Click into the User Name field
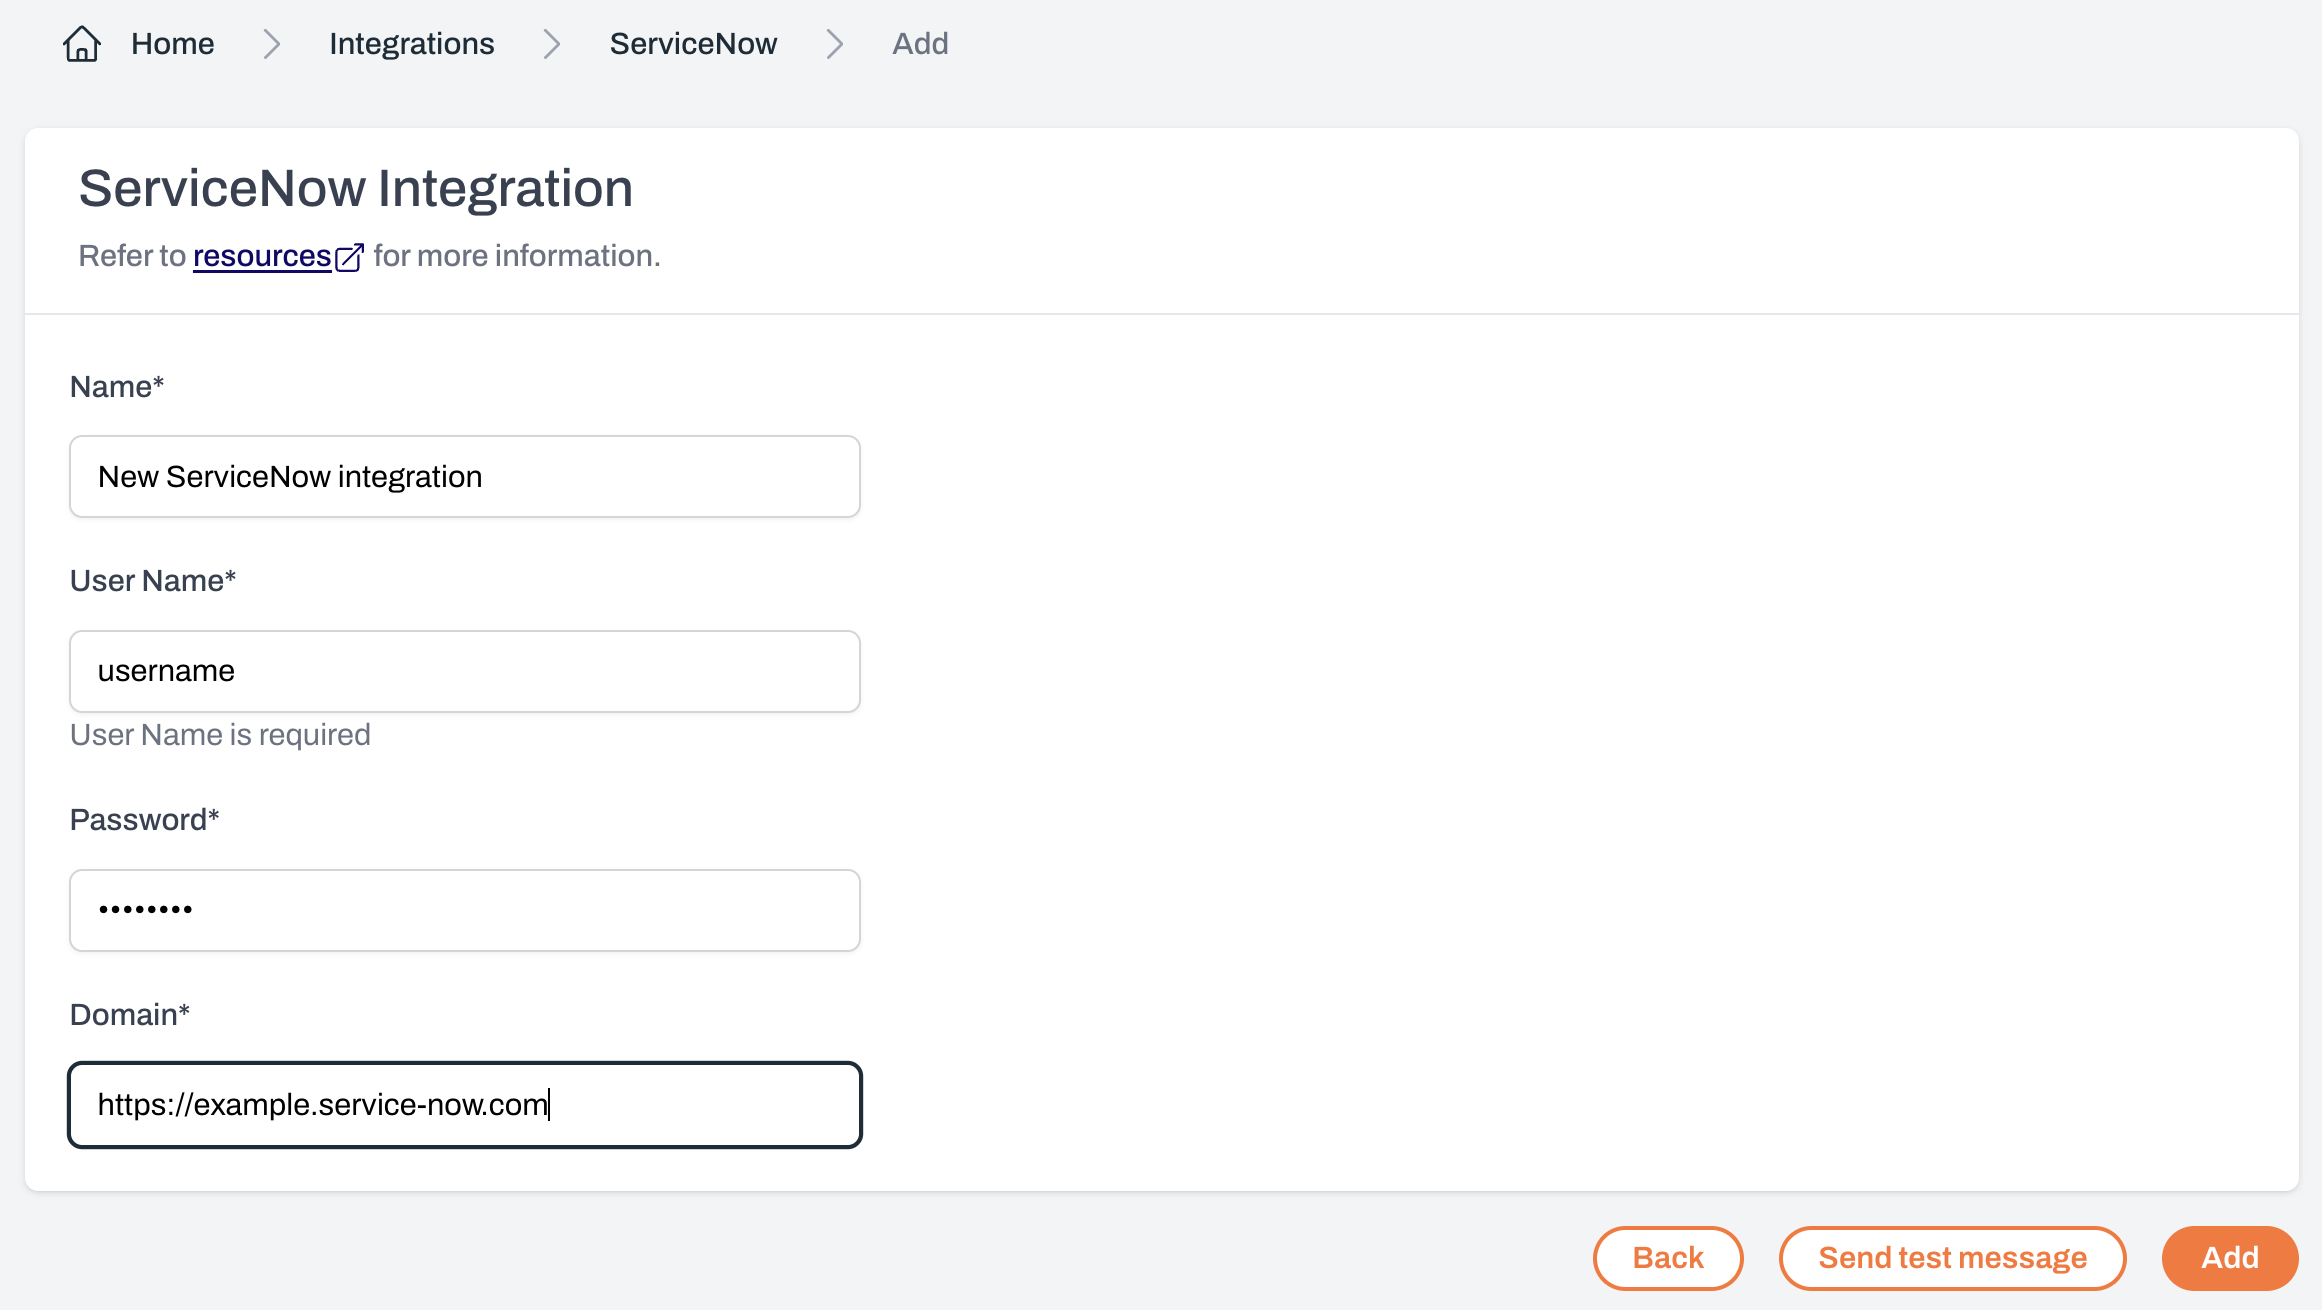Viewport: 2322px width, 1310px height. tap(464, 671)
